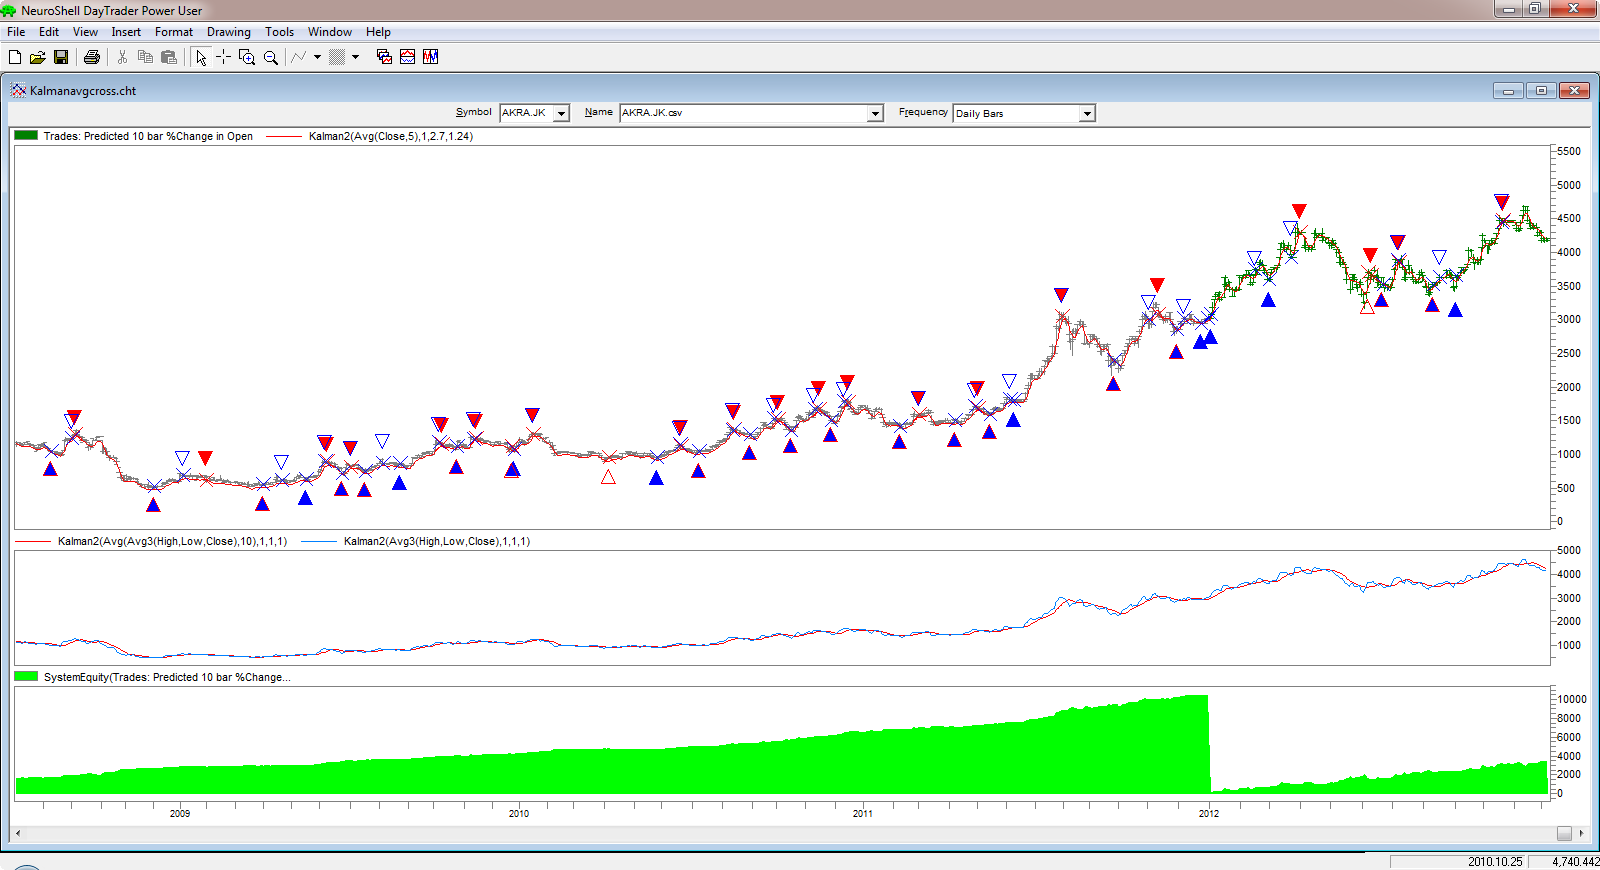Click the horizontal scrollbar thumb

1564,833
